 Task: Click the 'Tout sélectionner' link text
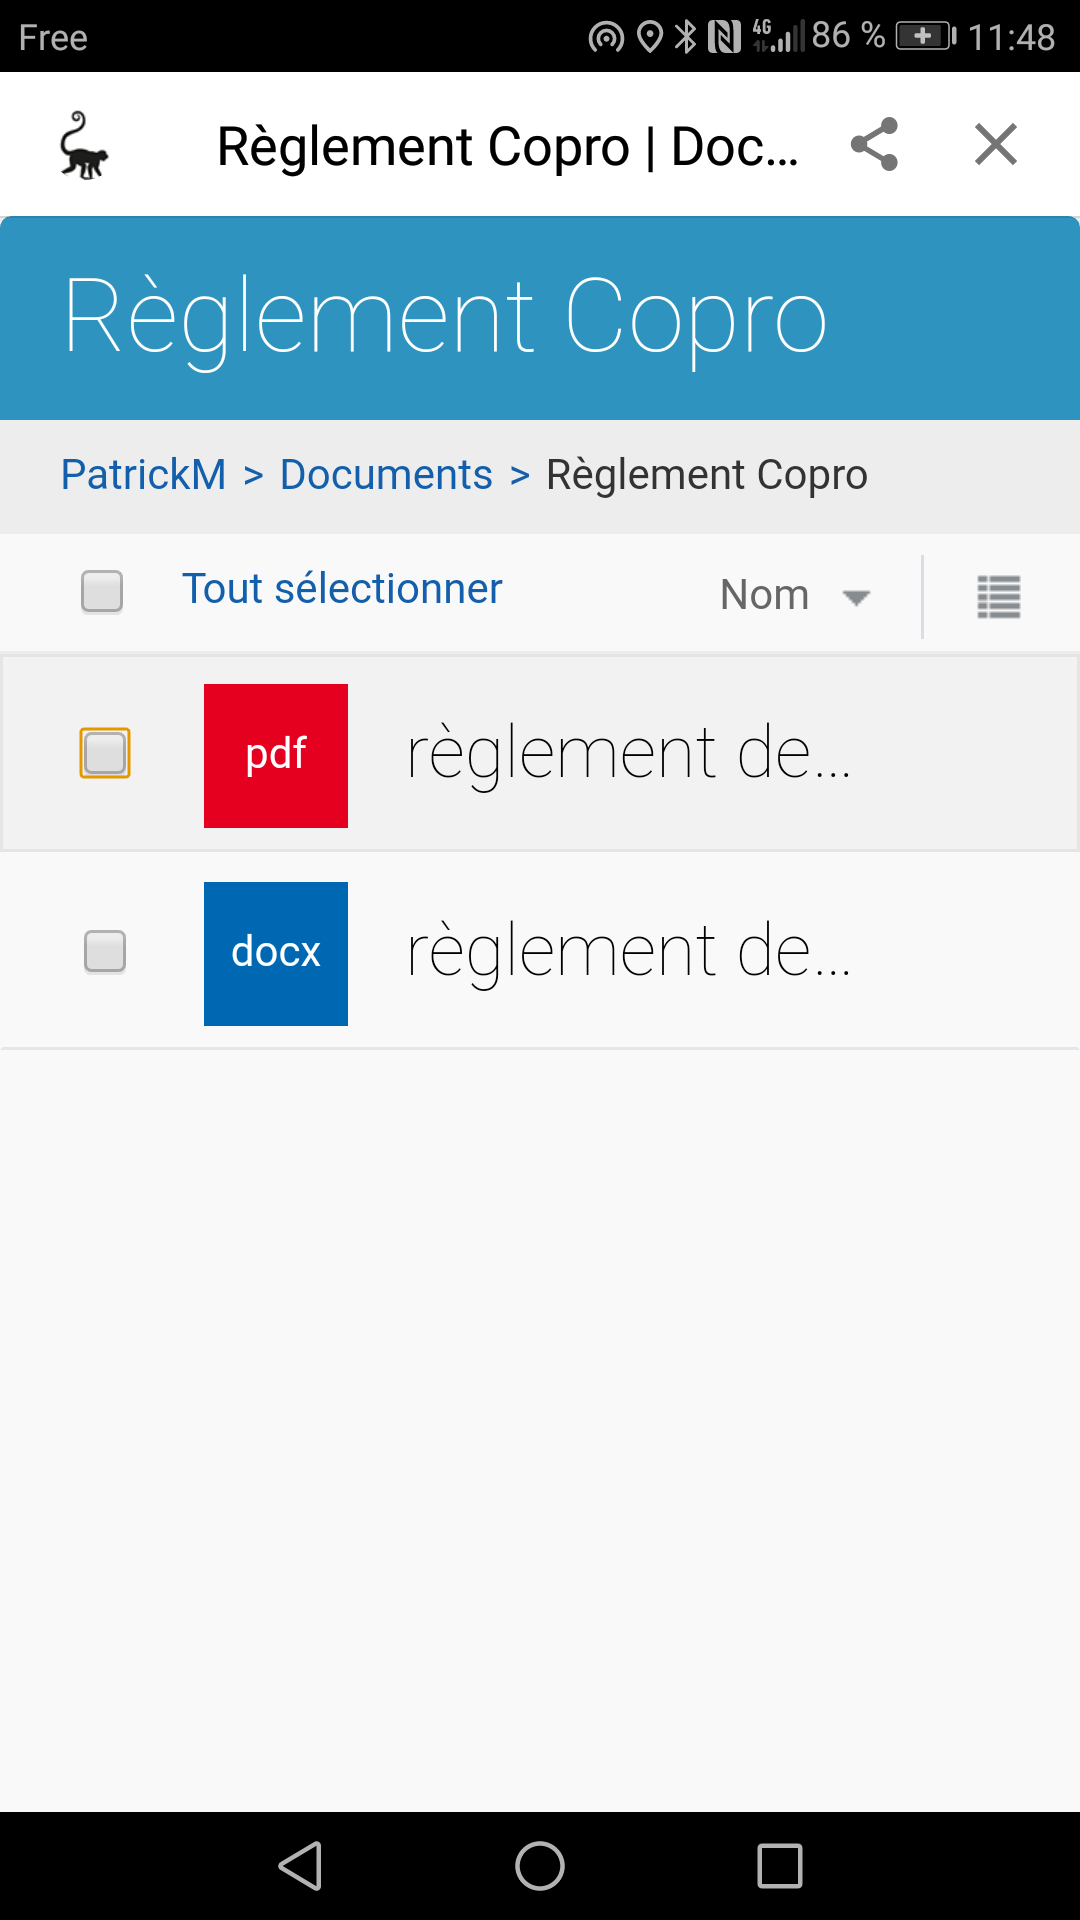(342, 589)
